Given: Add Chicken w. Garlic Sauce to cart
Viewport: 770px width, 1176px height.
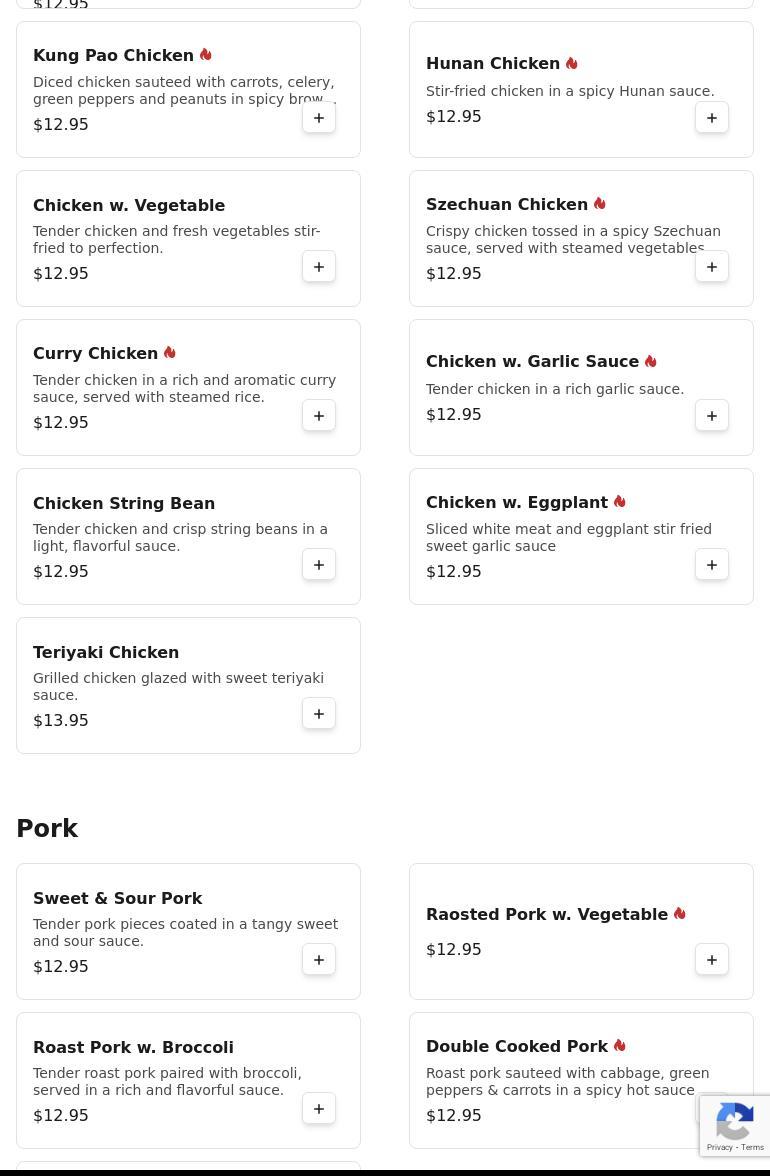Looking at the screenshot, I should (712, 416).
